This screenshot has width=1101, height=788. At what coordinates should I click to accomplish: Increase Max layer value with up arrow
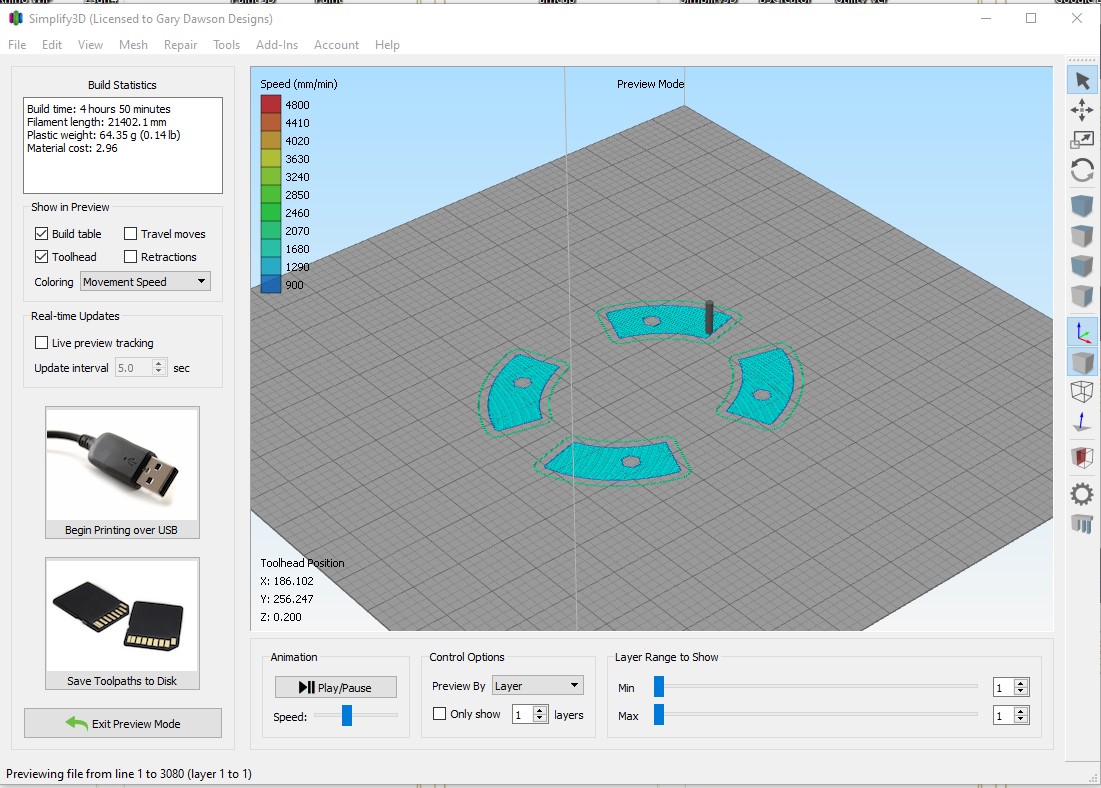[x=1022, y=711]
